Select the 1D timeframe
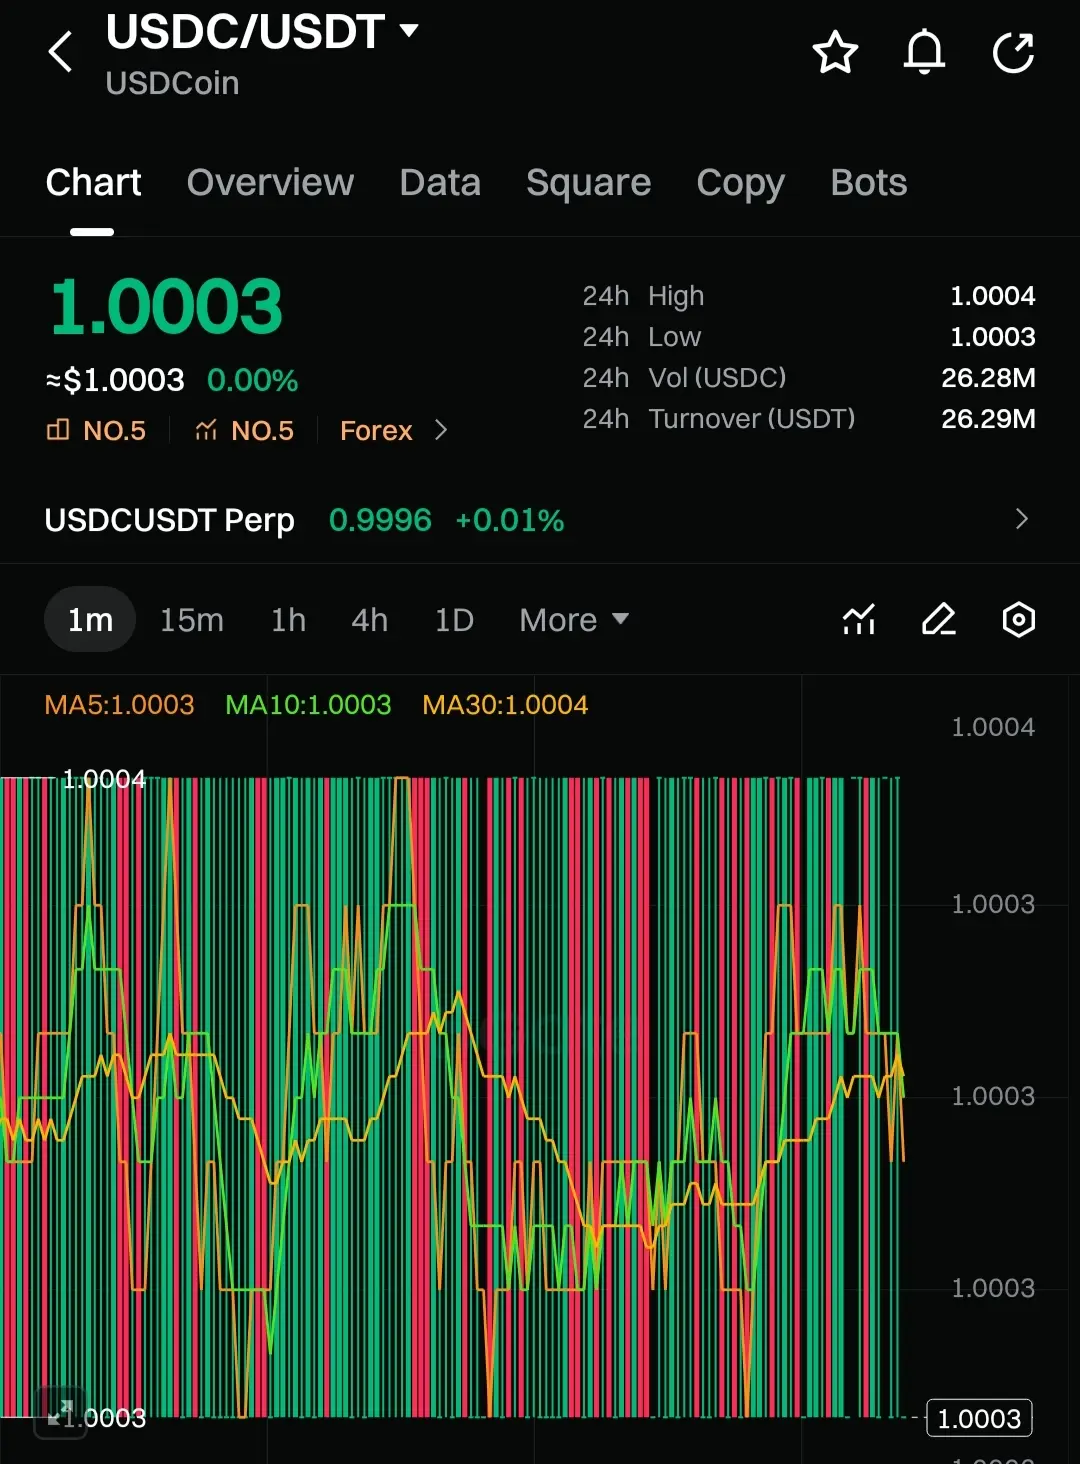Screen dimensions: 1080x1464 pyautogui.click(x=454, y=620)
